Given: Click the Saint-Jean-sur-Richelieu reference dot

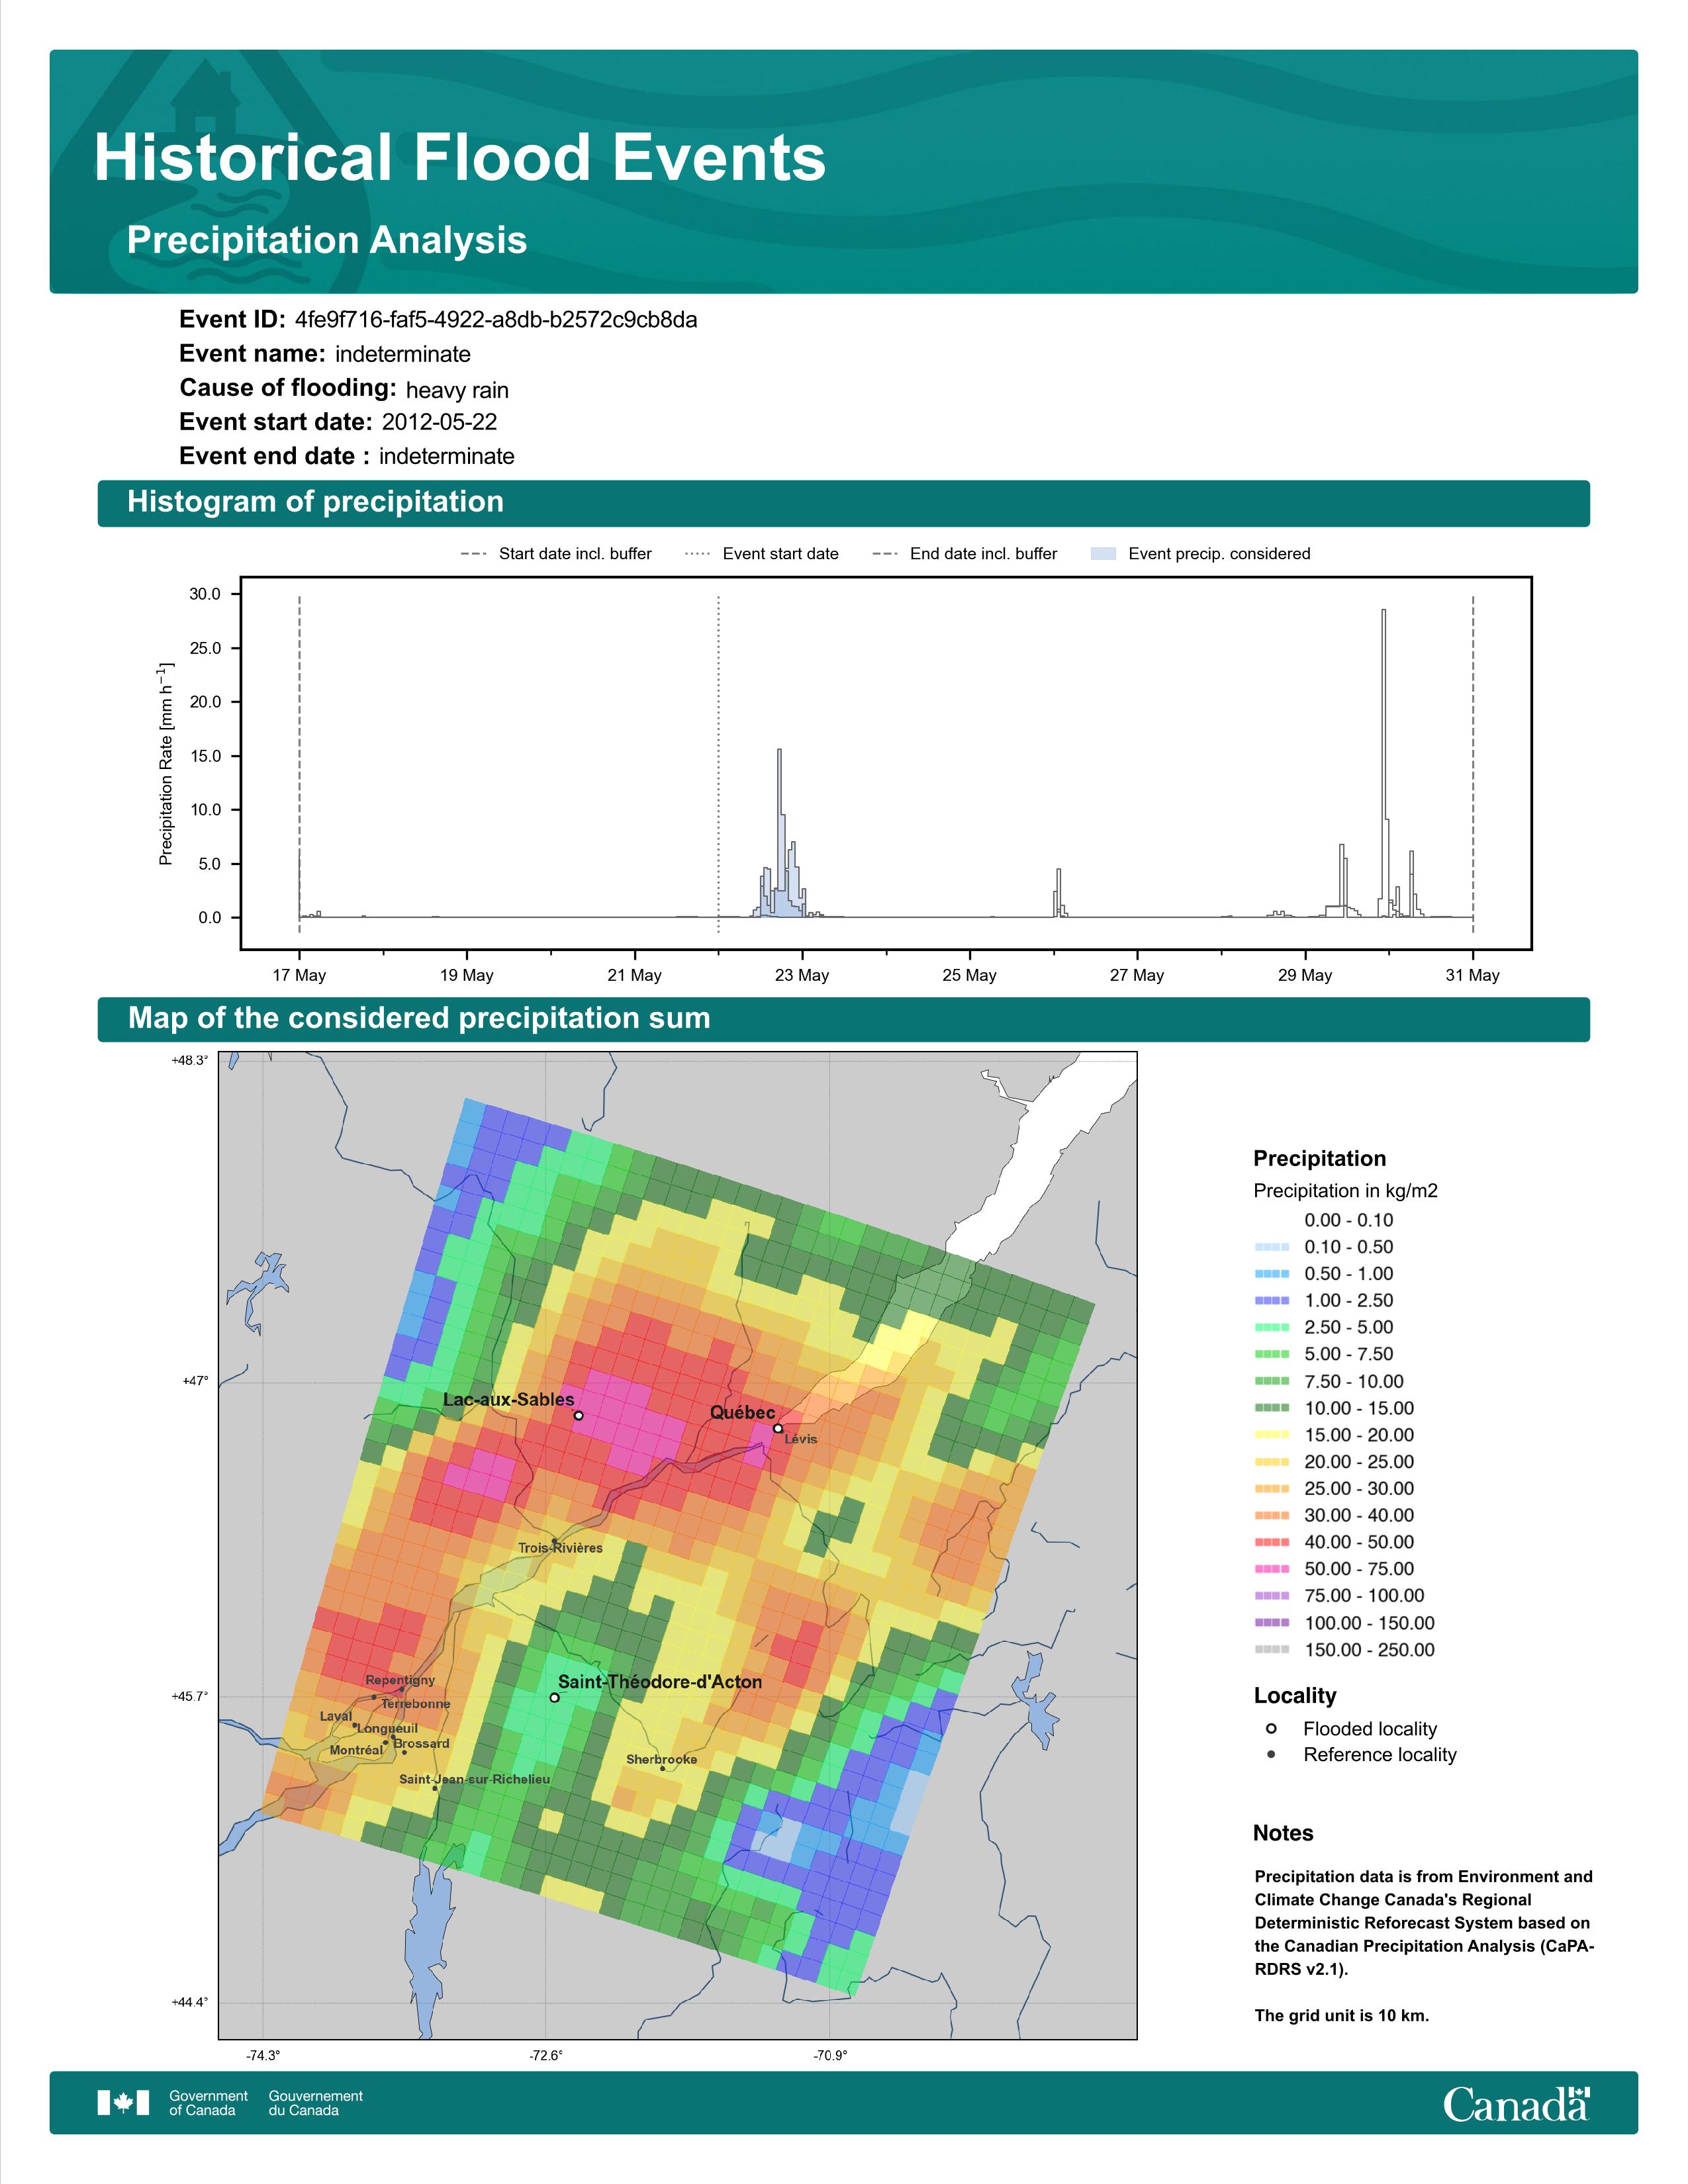Looking at the screenshot, I should [435, 1788].
